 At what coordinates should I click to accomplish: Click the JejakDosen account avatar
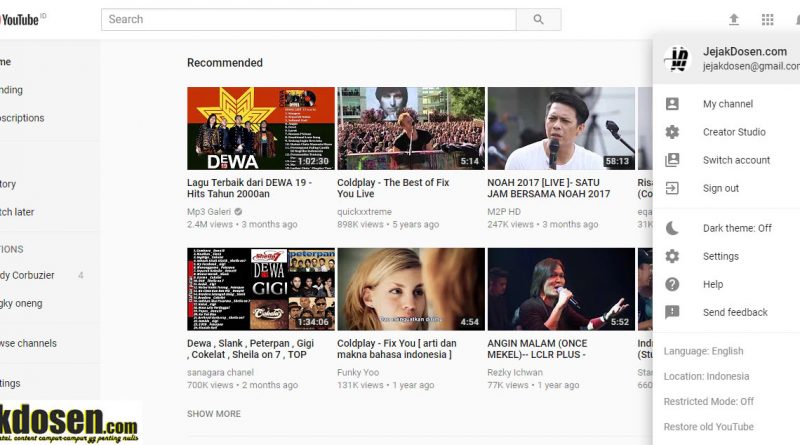pyautogui.click(x=678, y=59)
